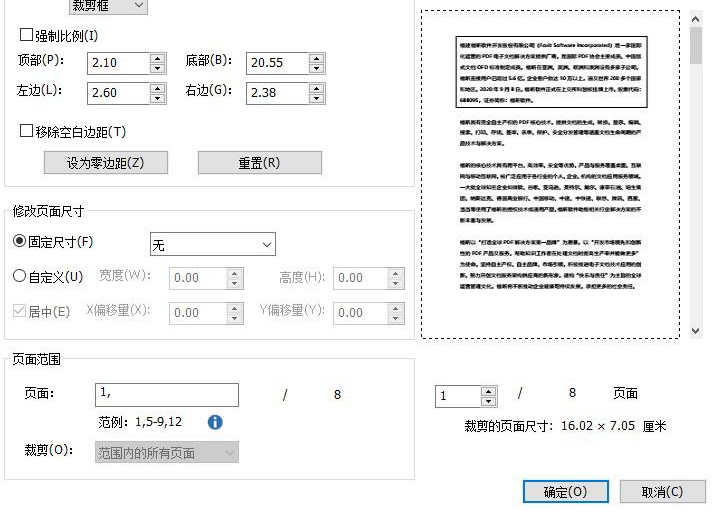Select the 固定尺寸 radio button

tap(20, 242)
